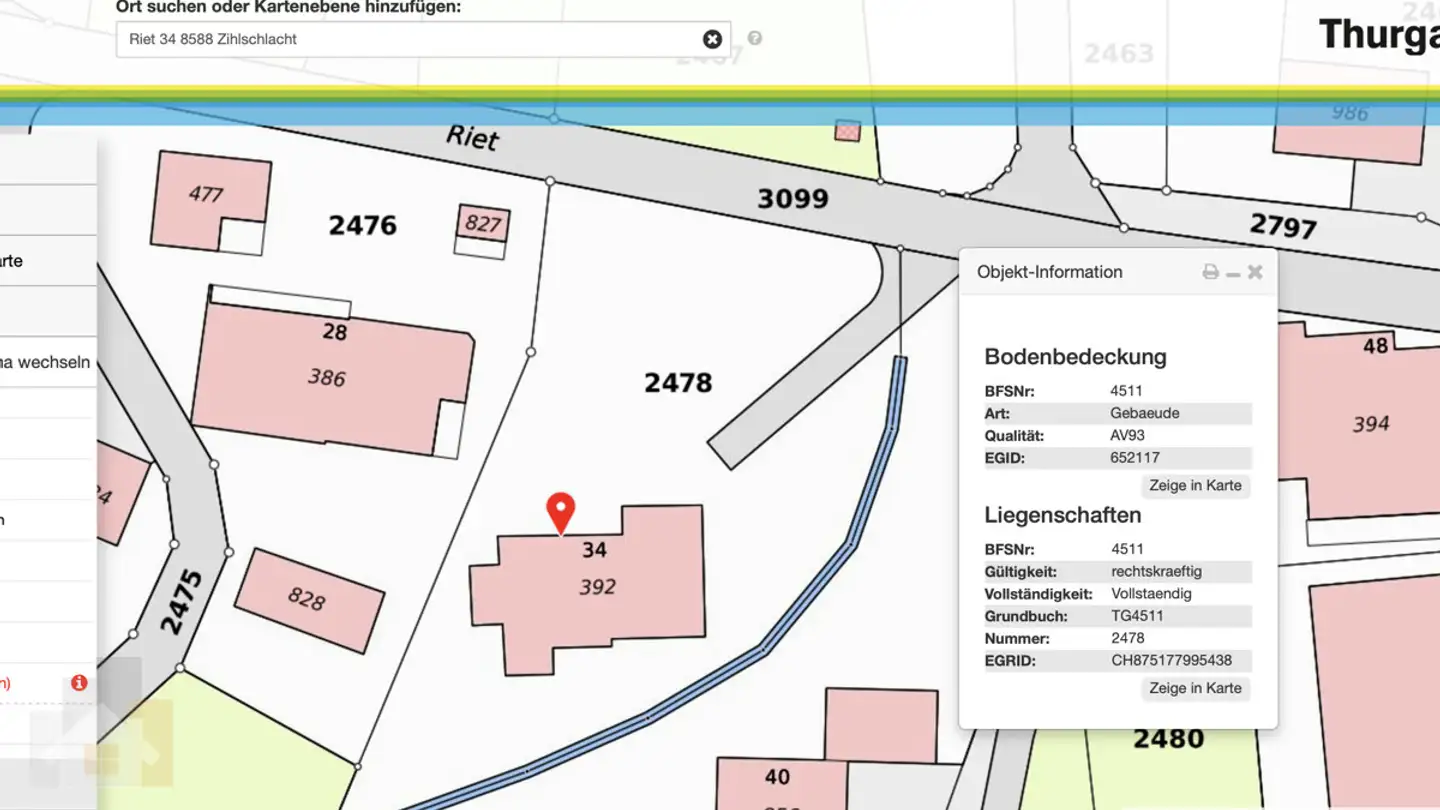Click the EGID value 652117
Viewport: 1440px width, 810px height.
point(1135,458)
